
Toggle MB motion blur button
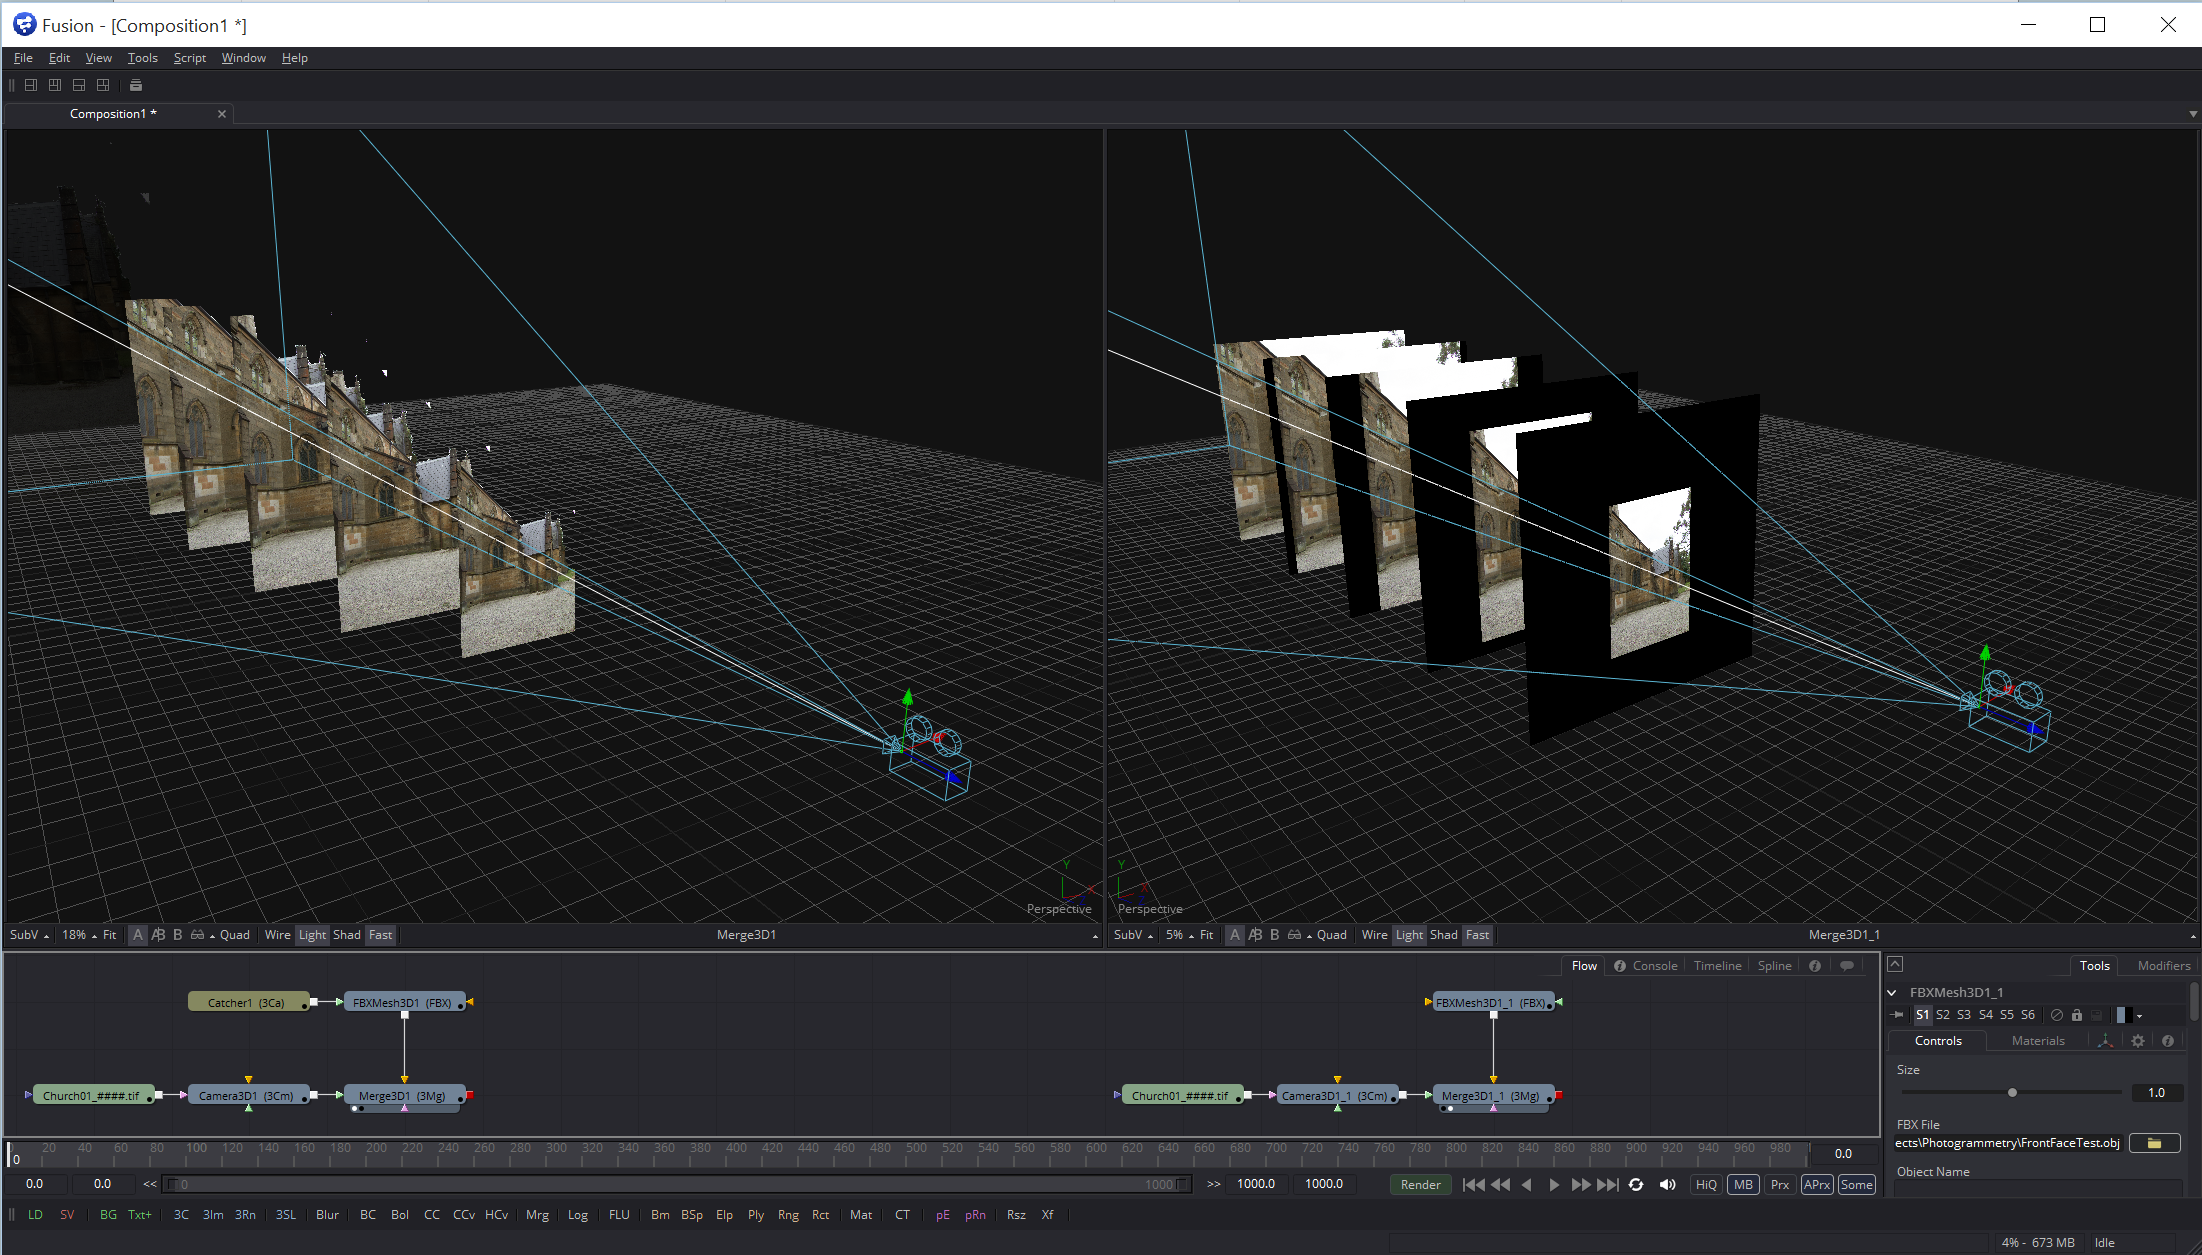coord(1743,1185)
